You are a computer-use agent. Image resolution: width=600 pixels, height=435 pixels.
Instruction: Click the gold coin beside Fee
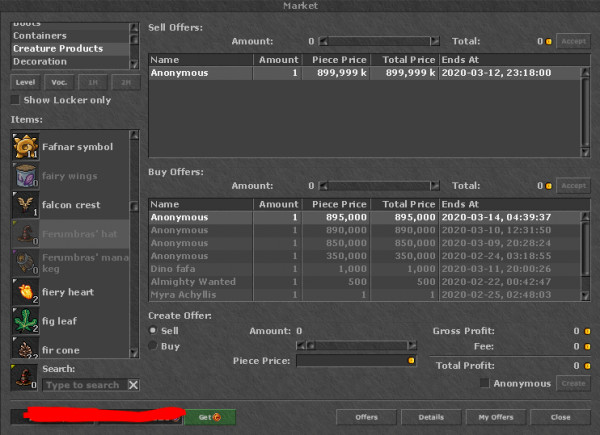tap(587, 347)
